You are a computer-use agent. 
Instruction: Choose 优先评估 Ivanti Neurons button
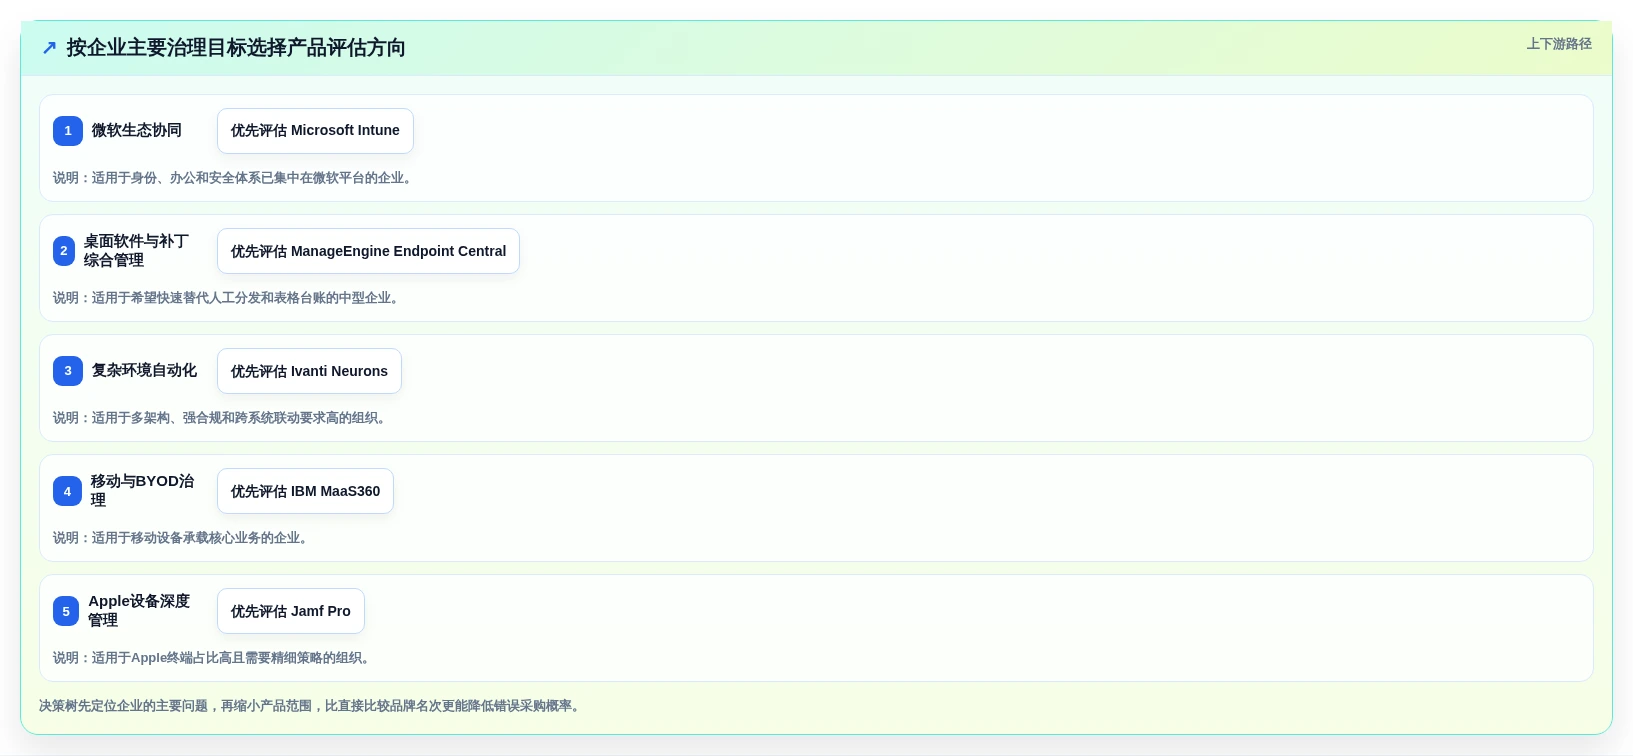309,371
